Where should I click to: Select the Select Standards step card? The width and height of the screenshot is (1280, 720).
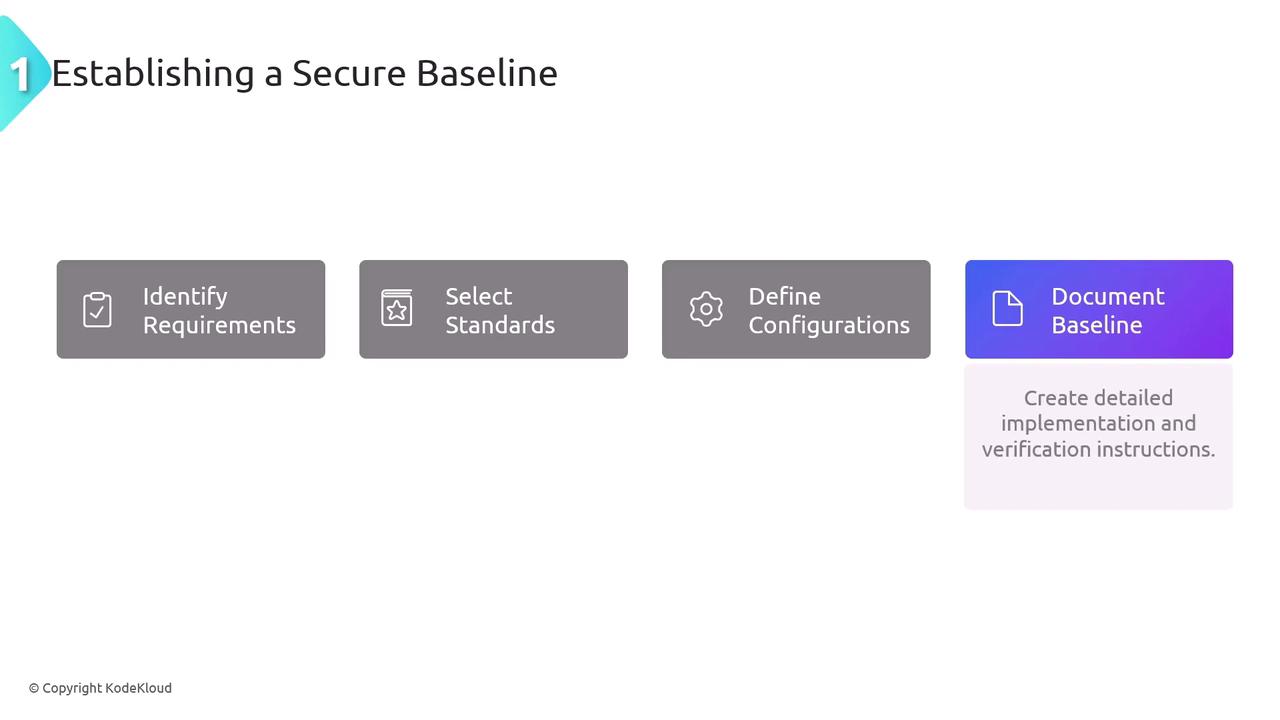click(493, 309)
